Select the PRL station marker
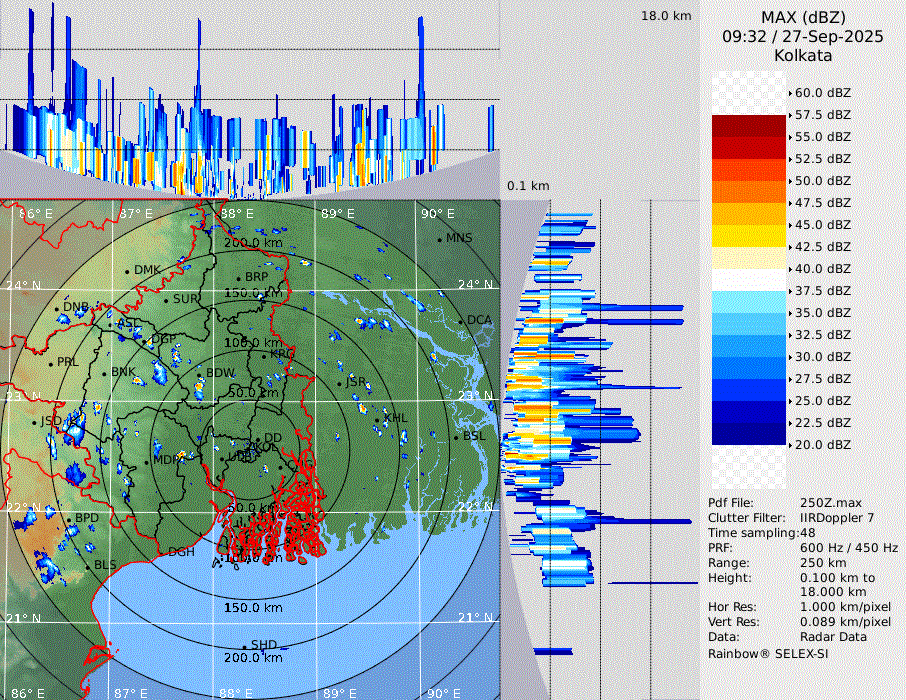906x700 pixels. (51, 363)
